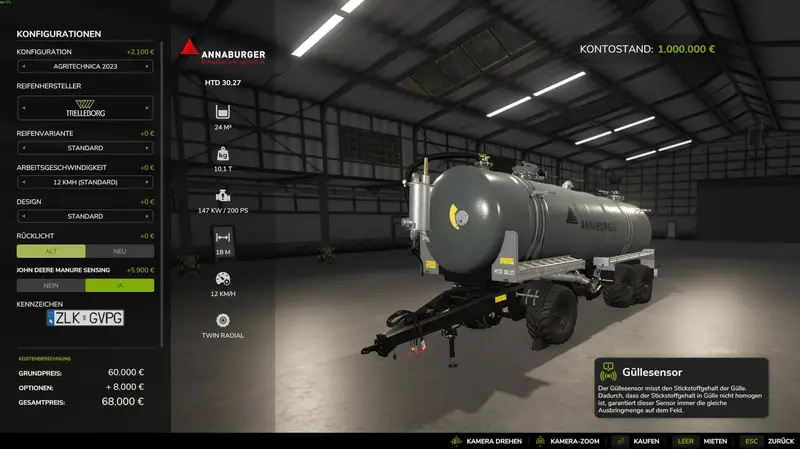The image size is (800, 449).
Task: Switch to previous Reifenvariante option
Action: pyautogui.click(x=22, y=148)
